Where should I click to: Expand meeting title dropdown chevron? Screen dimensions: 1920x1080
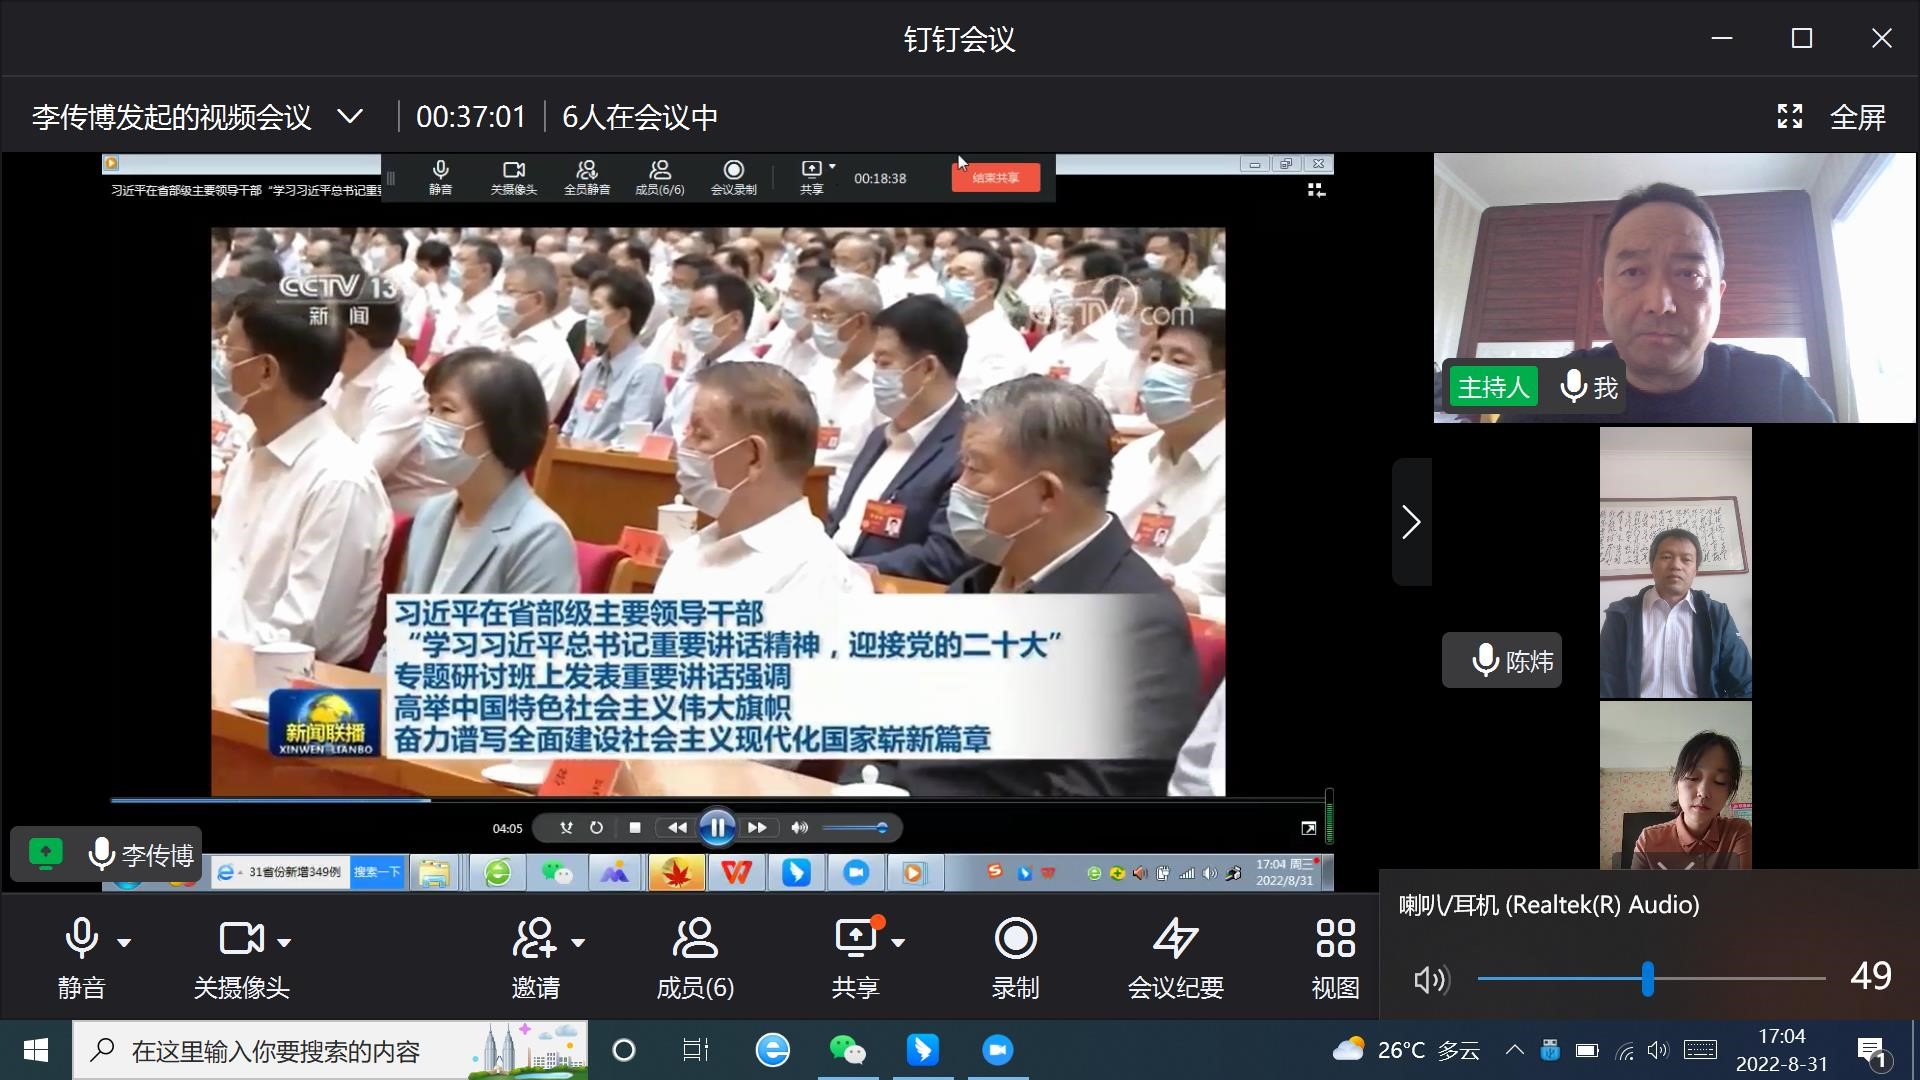tap(350, 117)
